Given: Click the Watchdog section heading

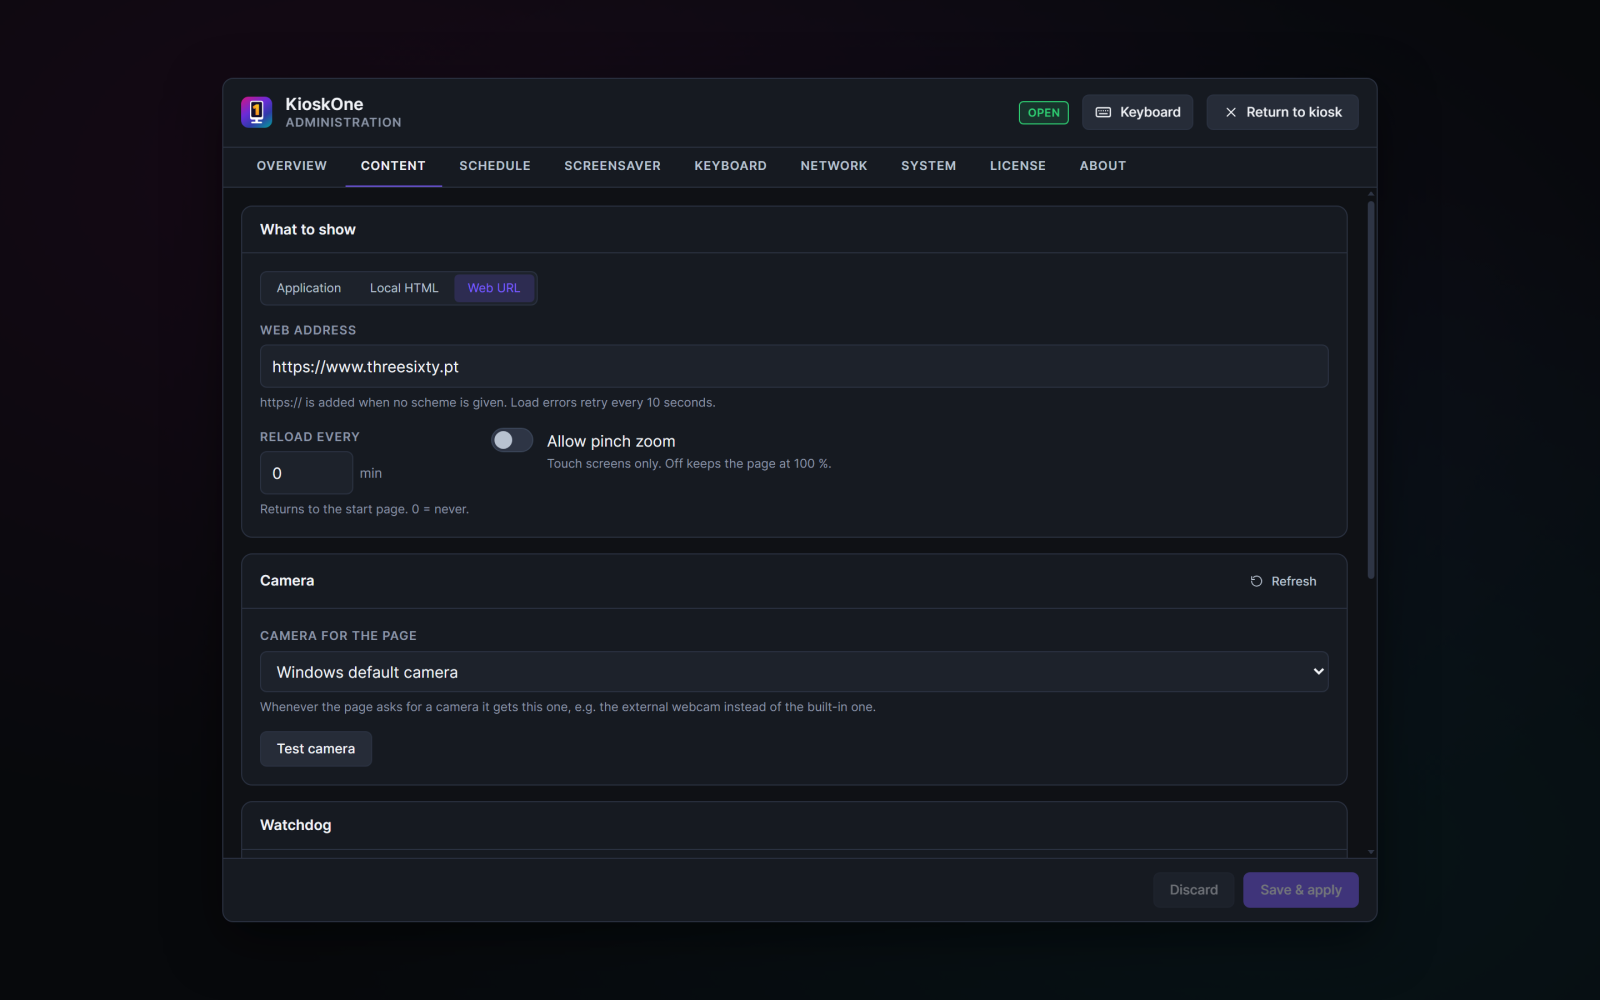Looking at the screenshot, I should tap(295, 825).
